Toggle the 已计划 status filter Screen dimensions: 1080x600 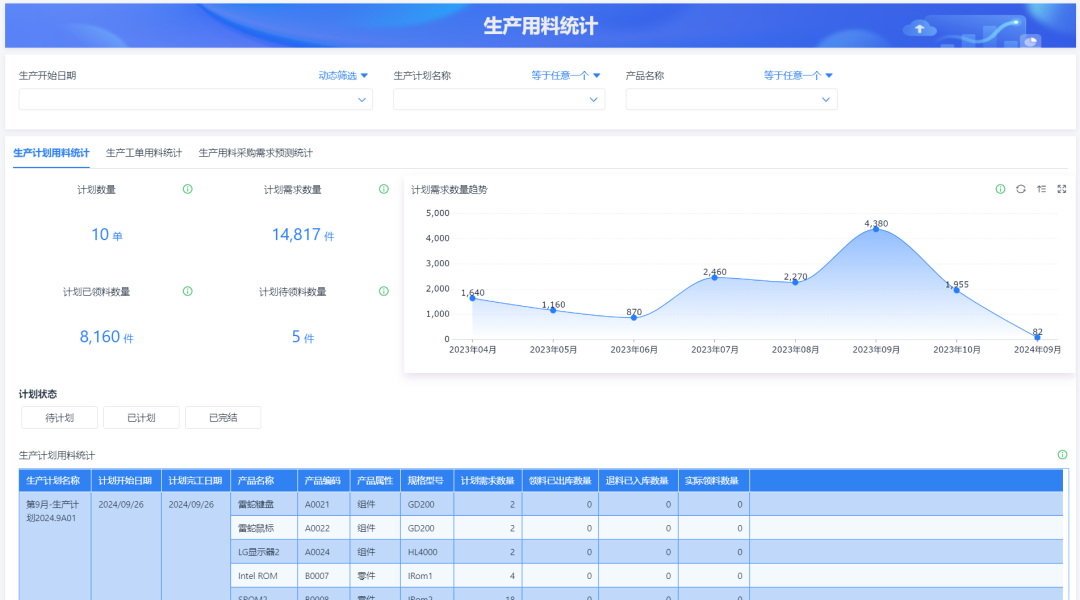[141, 417]
